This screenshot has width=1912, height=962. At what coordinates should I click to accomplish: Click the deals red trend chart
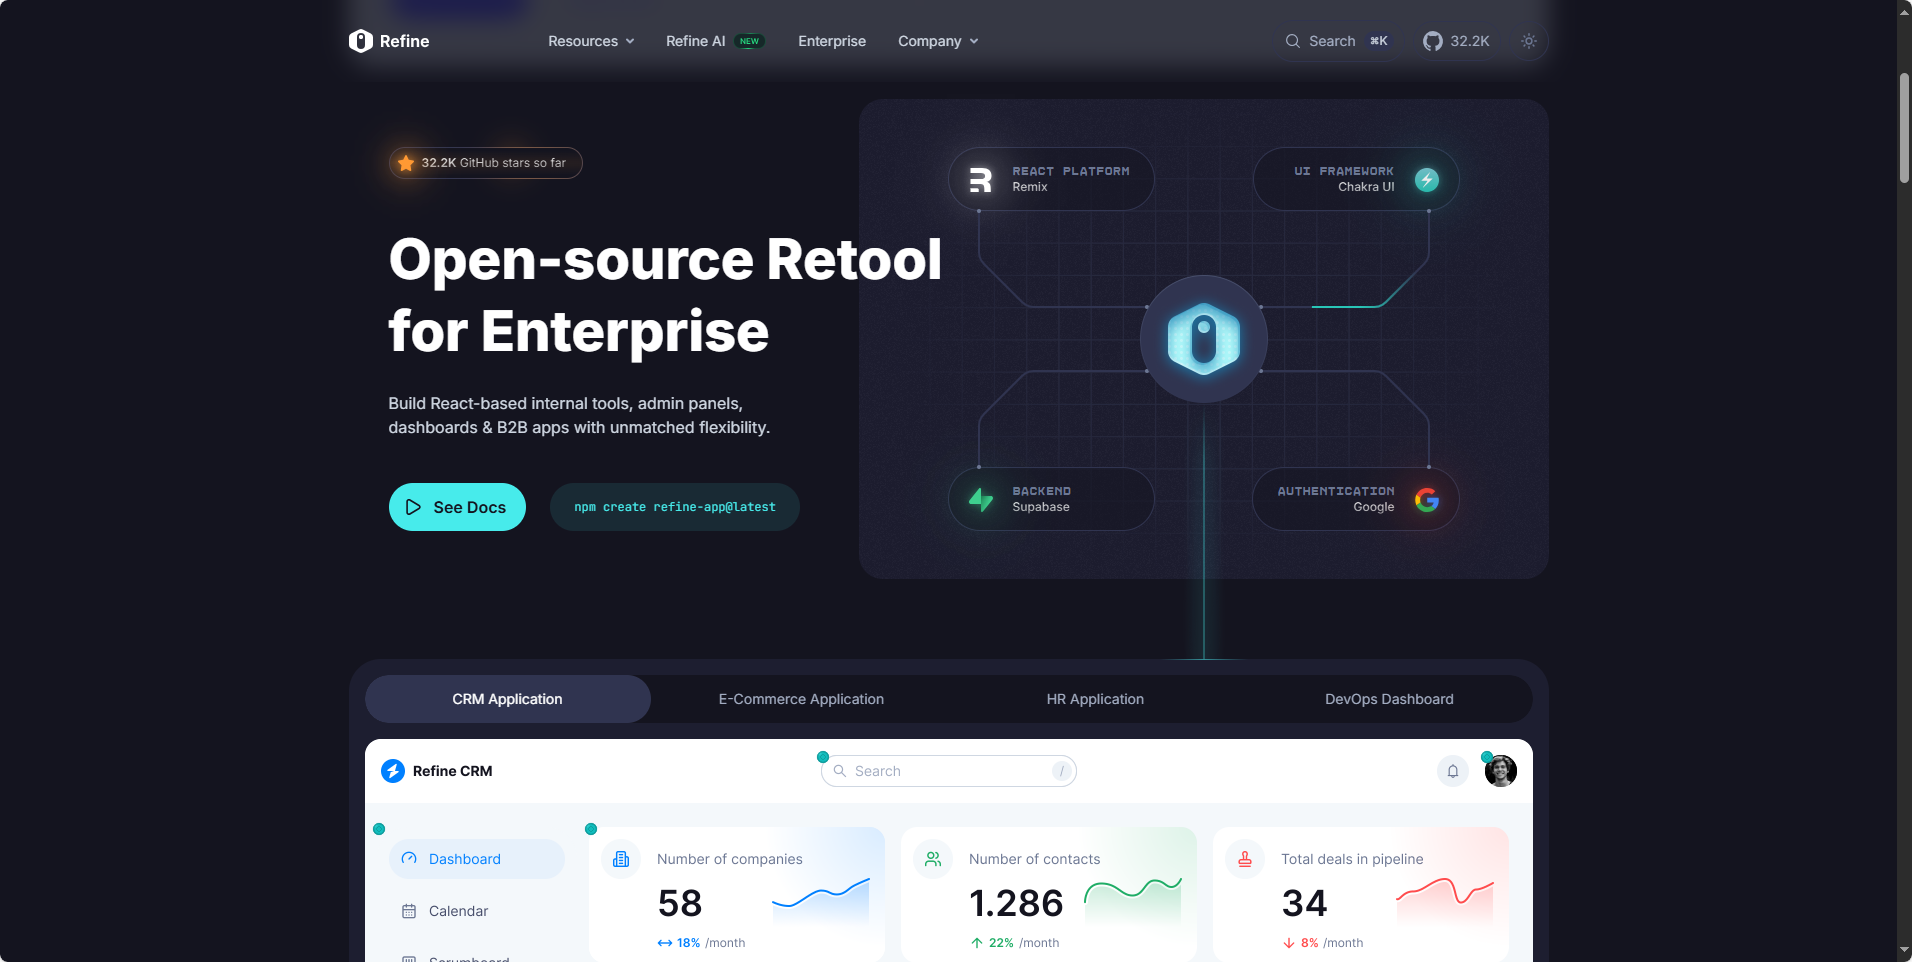point(1445,899)
